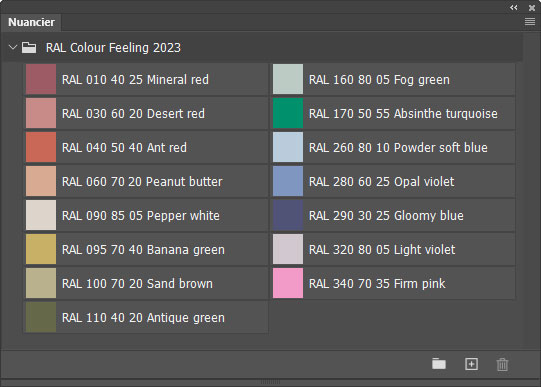Click text RAL 060 70 20 Peanut butter
Screen dimensions: 541x387
[x=142, y=181]
